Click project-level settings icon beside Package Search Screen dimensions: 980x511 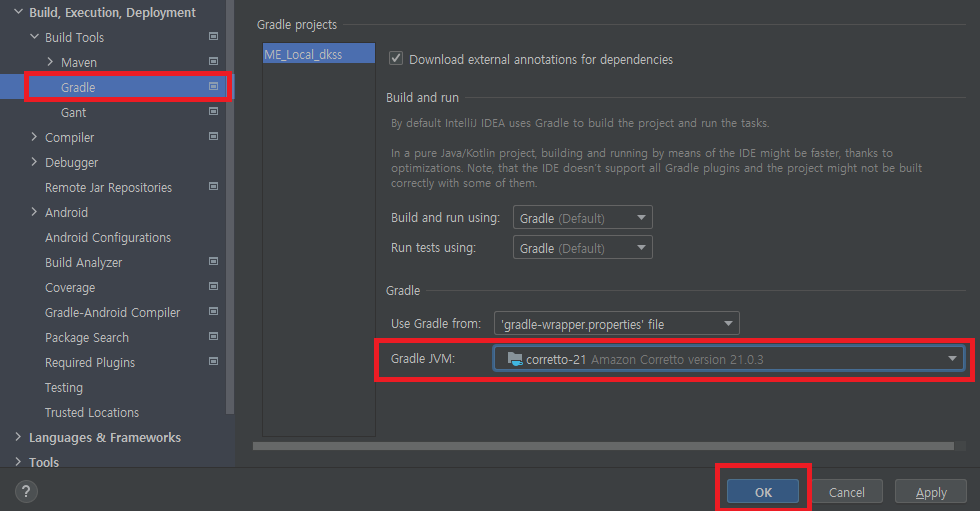tap(213, 336)
